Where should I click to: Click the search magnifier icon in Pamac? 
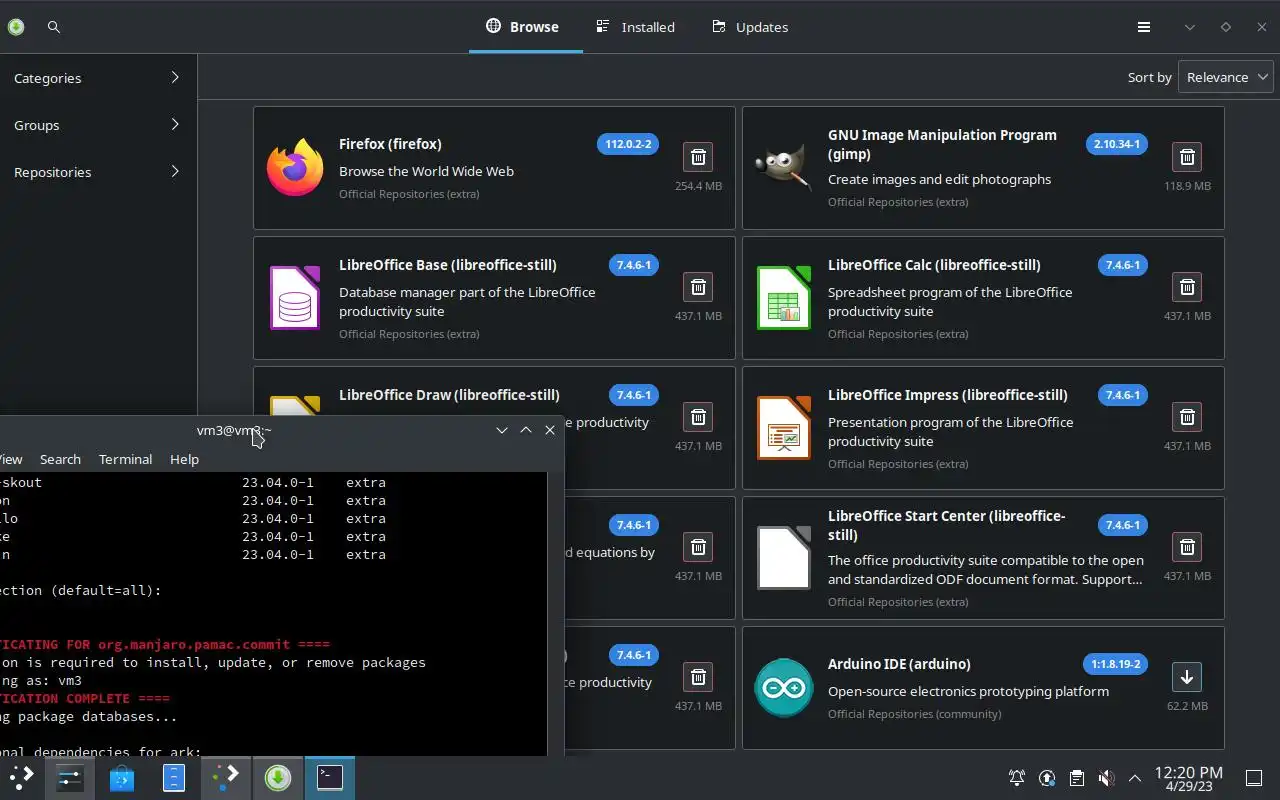point(54,27)
